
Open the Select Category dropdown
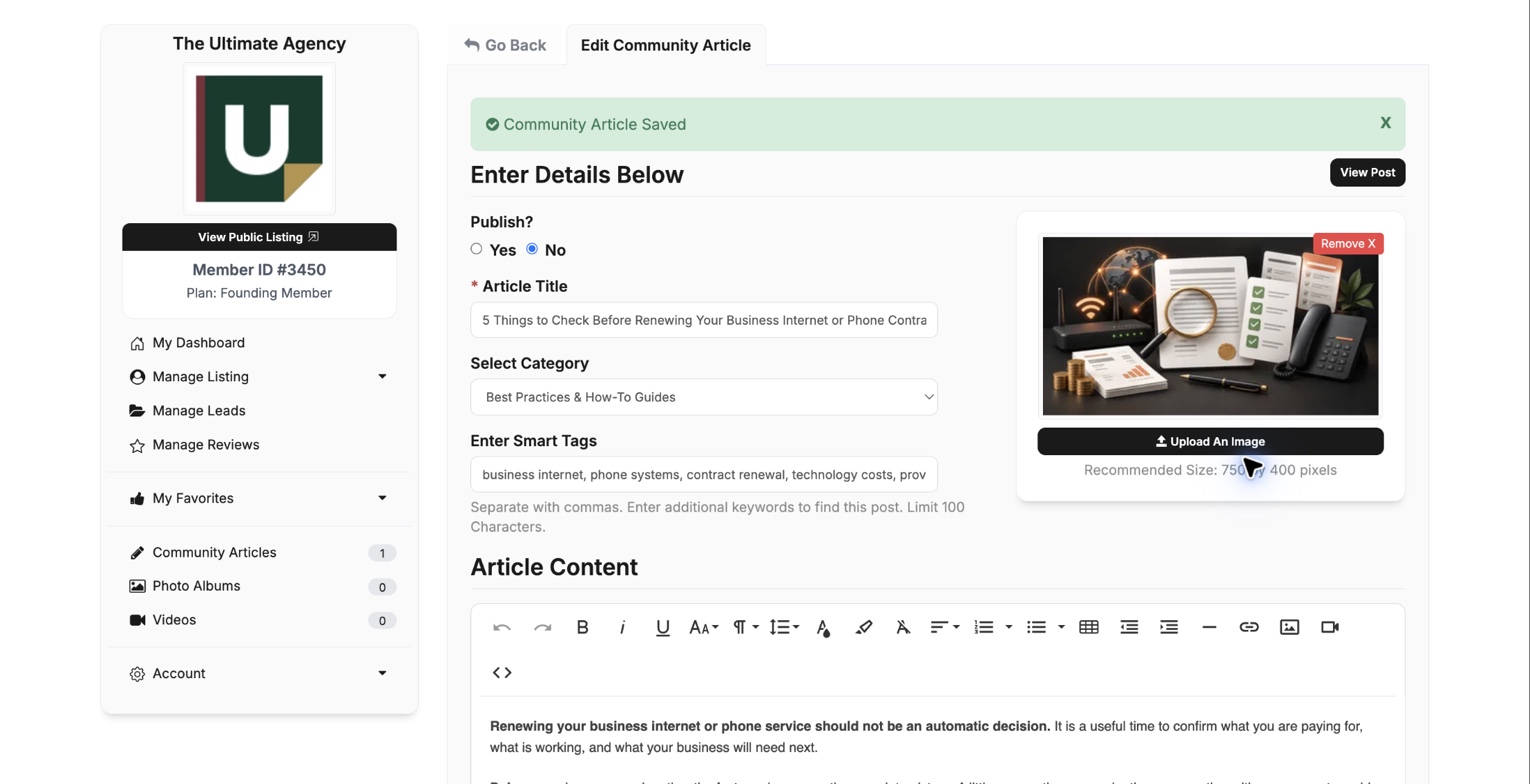click(704, 397)
